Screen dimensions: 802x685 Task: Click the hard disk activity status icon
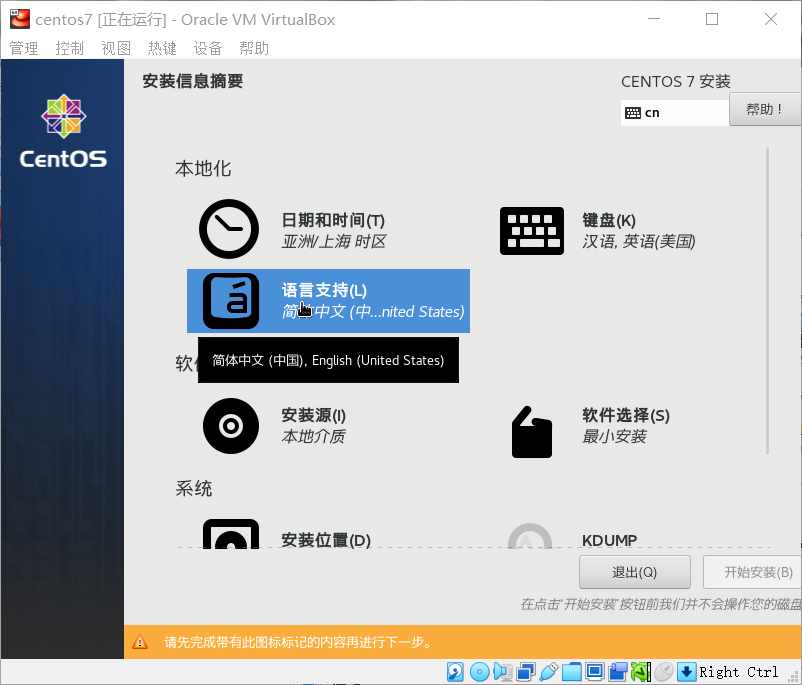click(x=455, y=672)
